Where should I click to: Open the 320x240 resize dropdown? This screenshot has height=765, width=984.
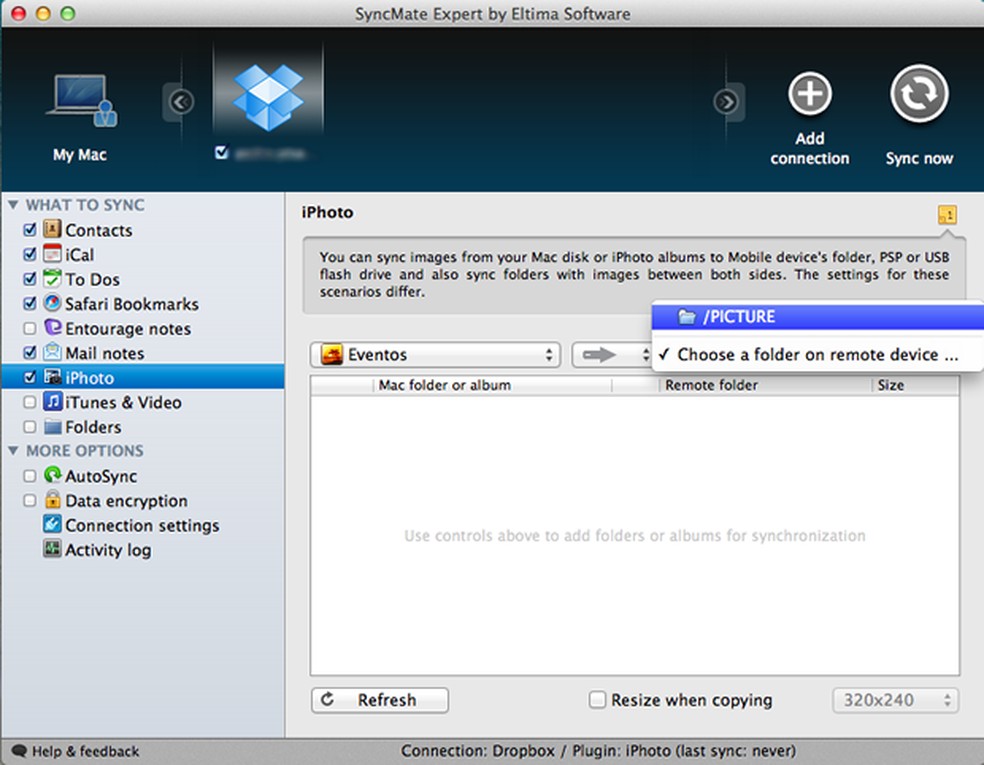click(896, 700)
